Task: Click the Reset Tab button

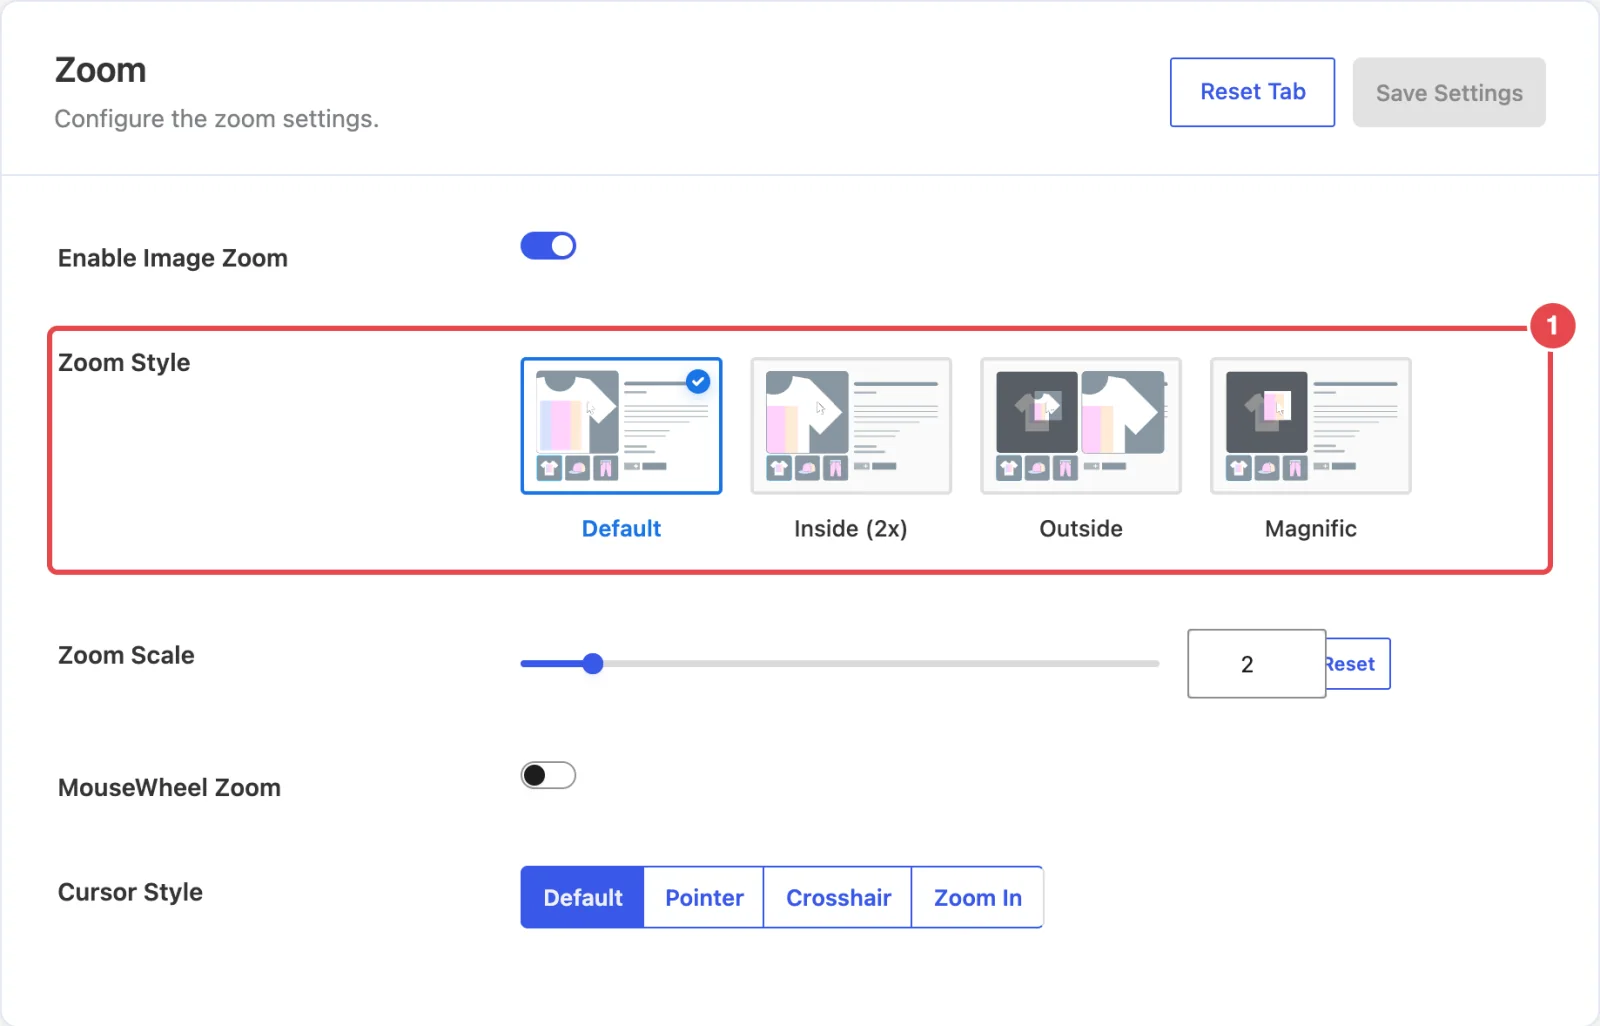Action: pos(1252,92)
